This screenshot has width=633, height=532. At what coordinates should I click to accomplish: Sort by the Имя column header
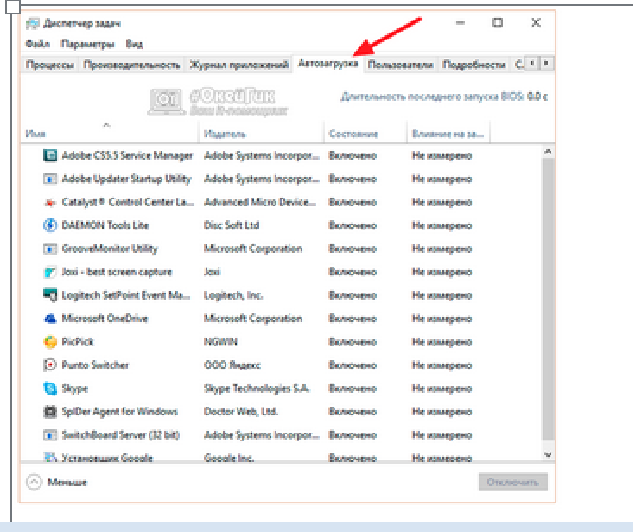[110, 132]
